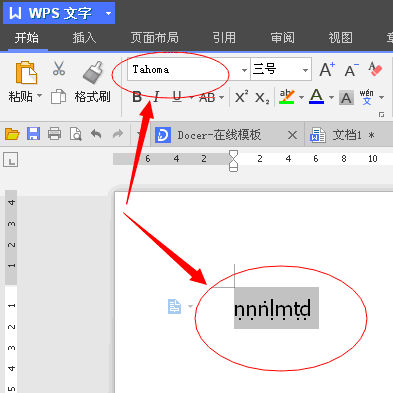
Task: Click the 格式刷 label
Action: coord(92,97)
